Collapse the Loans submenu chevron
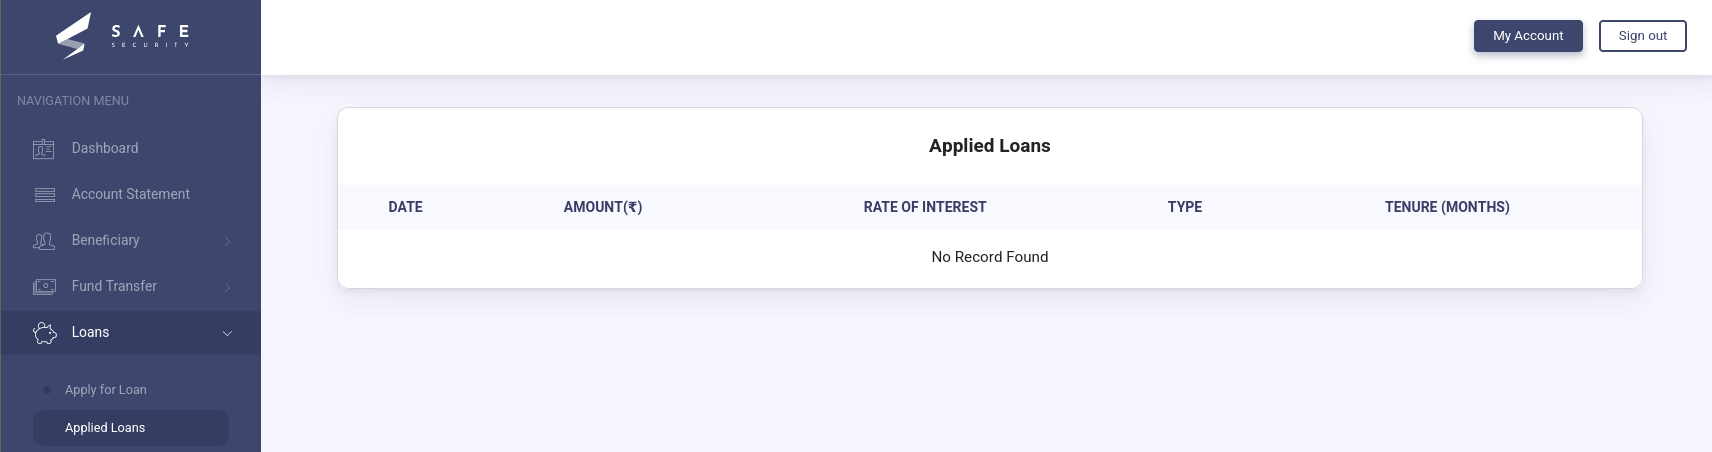Image resolution: width=1712 pixels, height=452 pixels. [227, 333]
